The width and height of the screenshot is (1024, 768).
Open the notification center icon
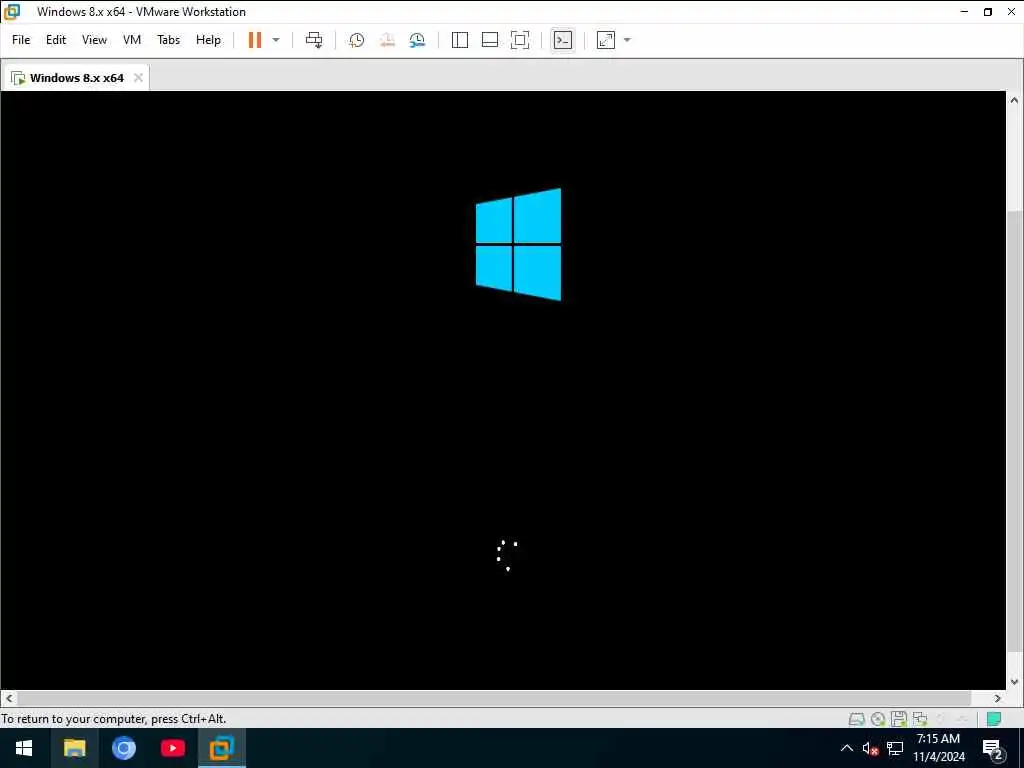pos(993,749)
